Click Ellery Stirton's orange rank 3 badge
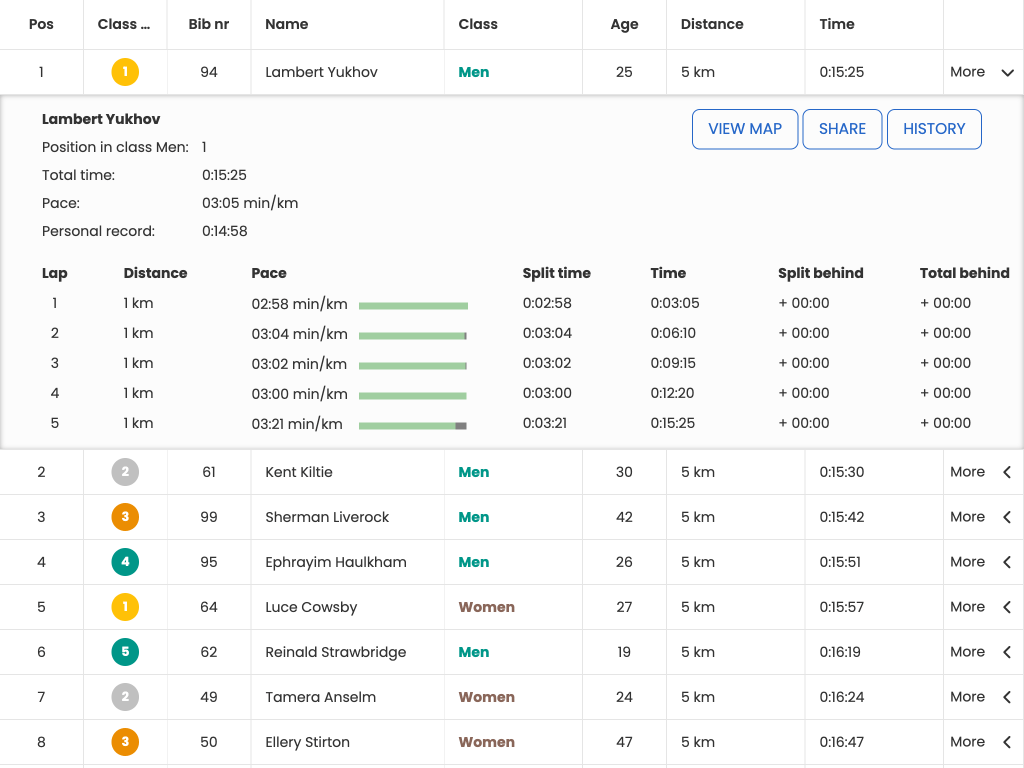This screenshot has width=1024, height=768. pos(125,742)
